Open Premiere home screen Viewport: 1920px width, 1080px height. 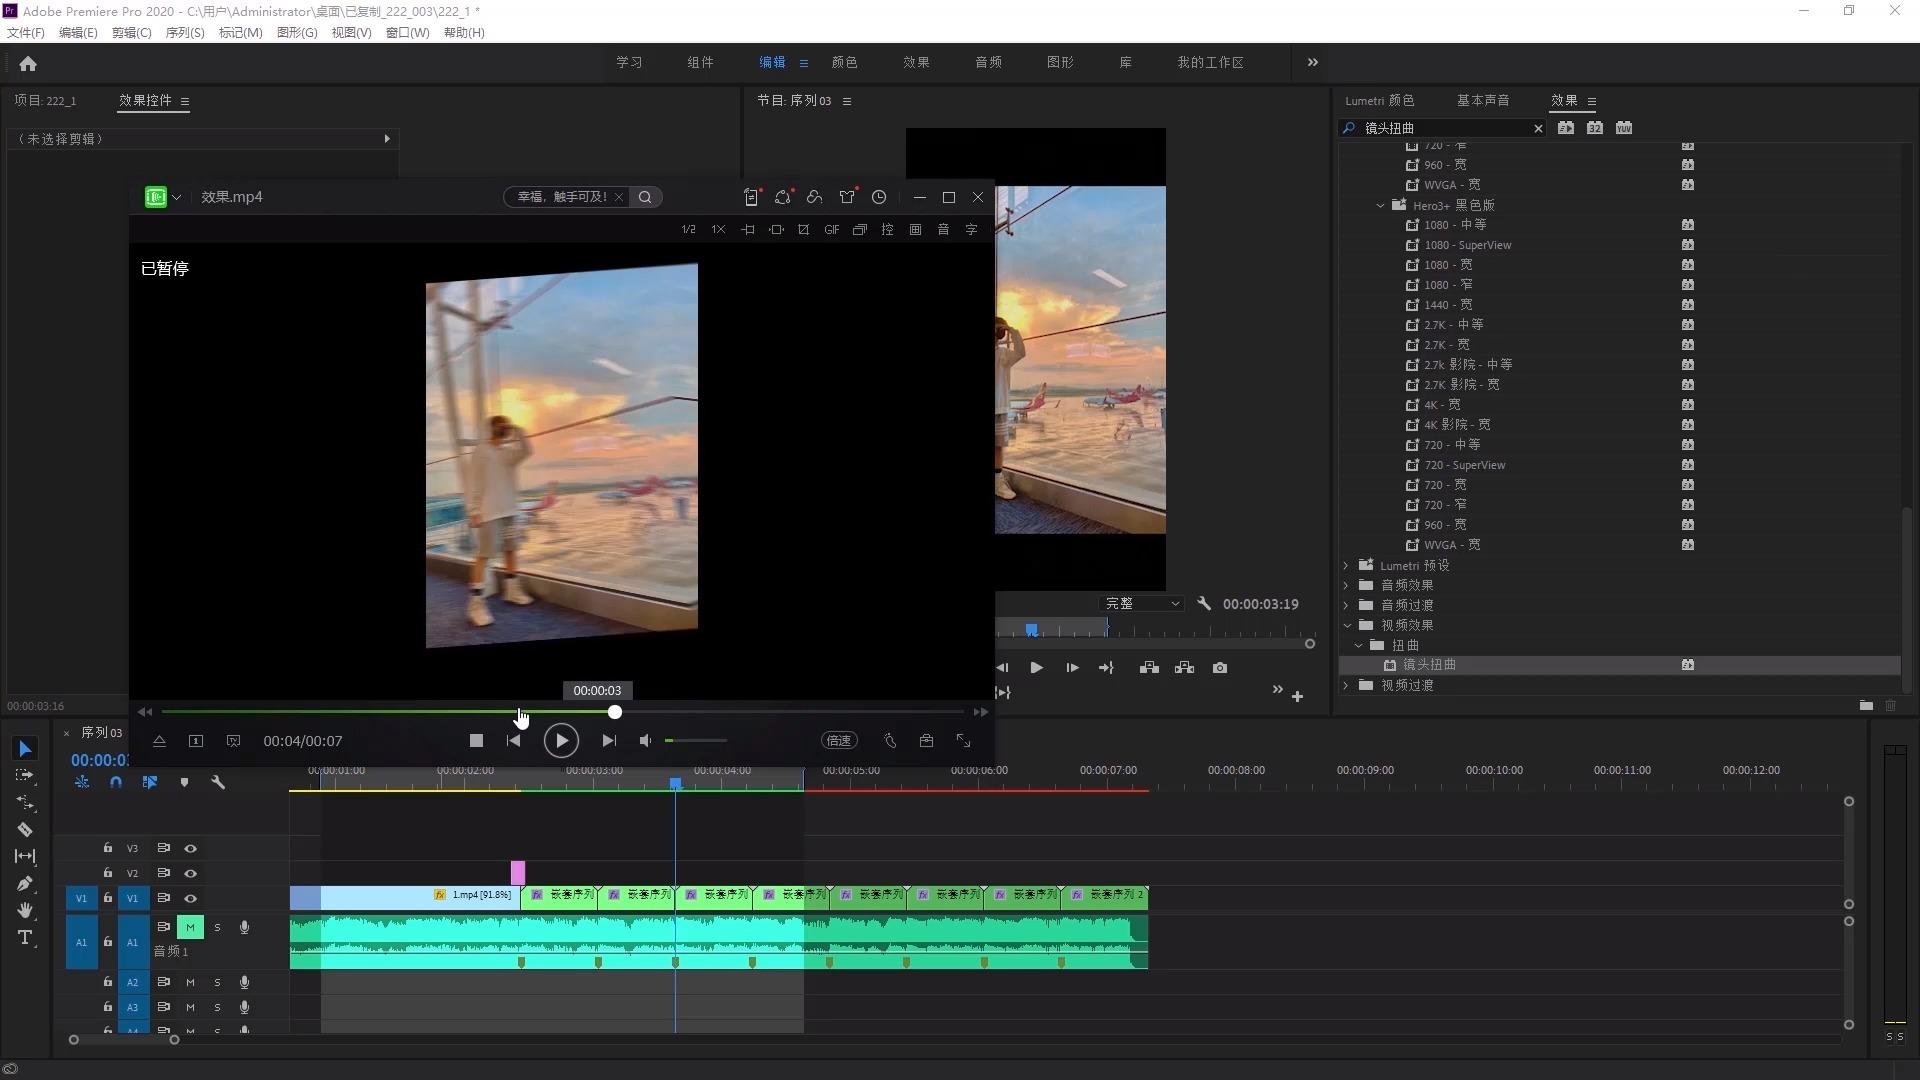point(28,63)
